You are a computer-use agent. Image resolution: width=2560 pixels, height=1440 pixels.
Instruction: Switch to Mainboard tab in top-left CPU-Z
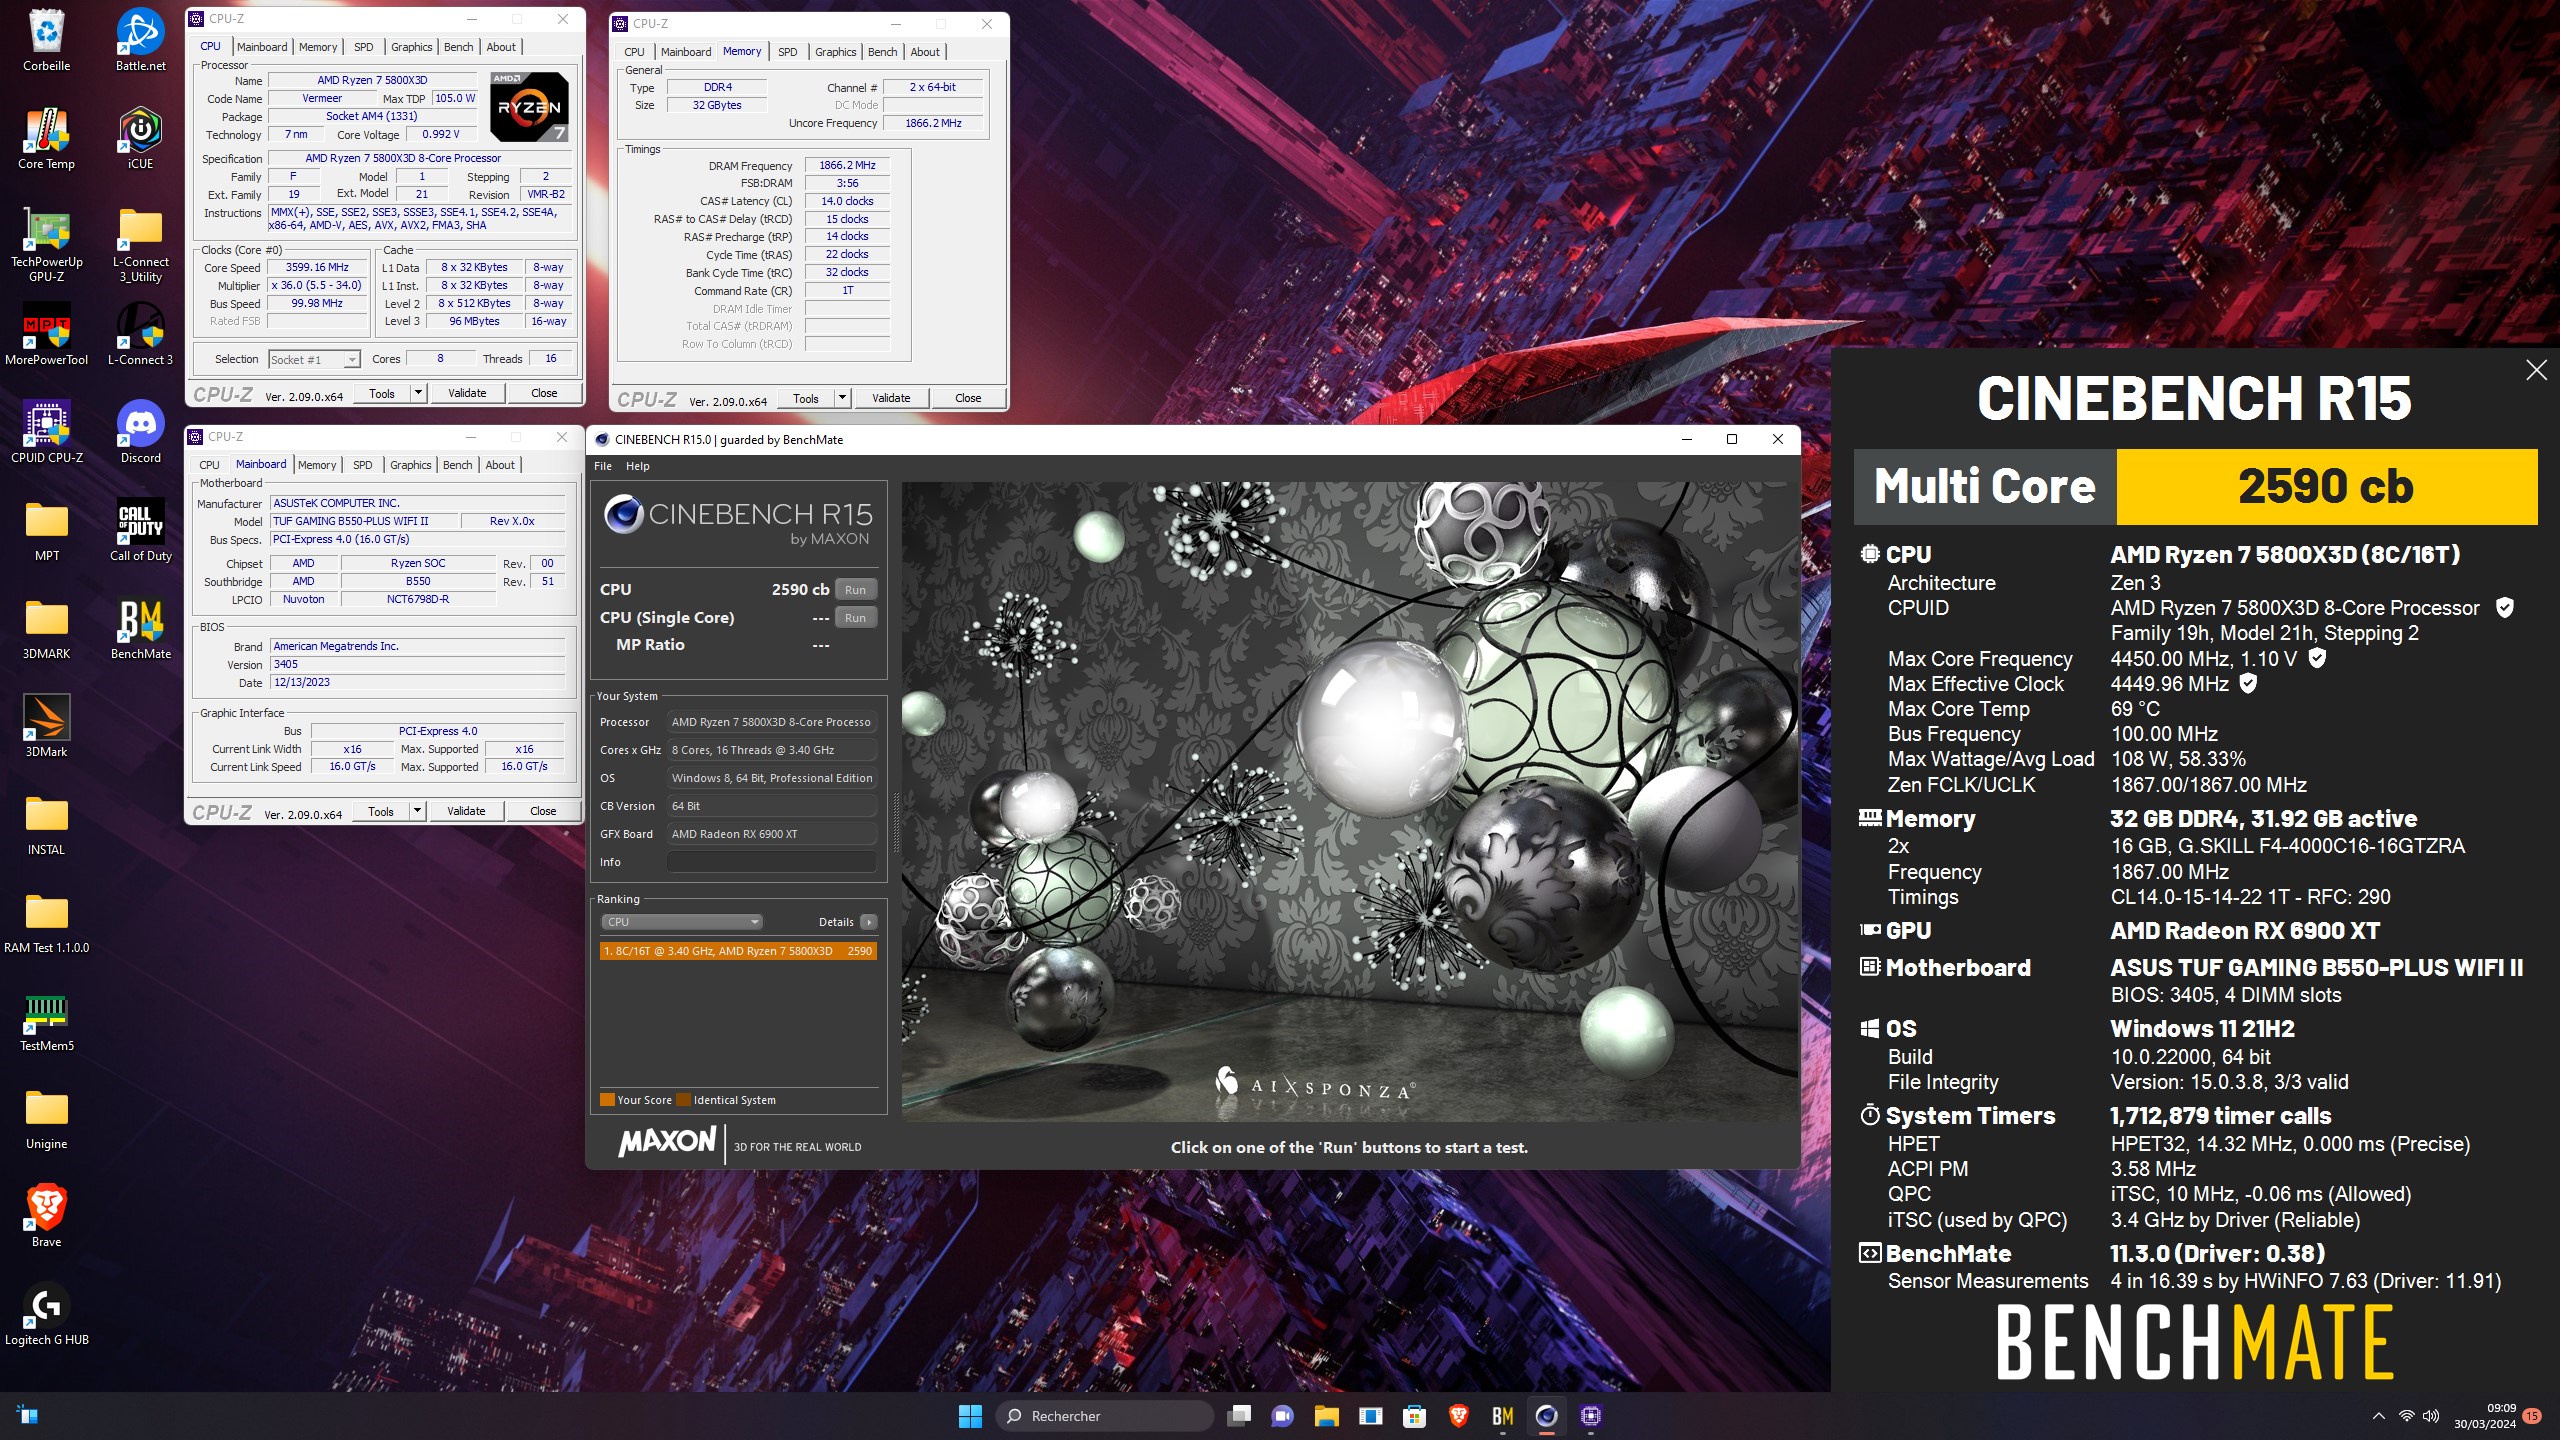tap(262, 47)
